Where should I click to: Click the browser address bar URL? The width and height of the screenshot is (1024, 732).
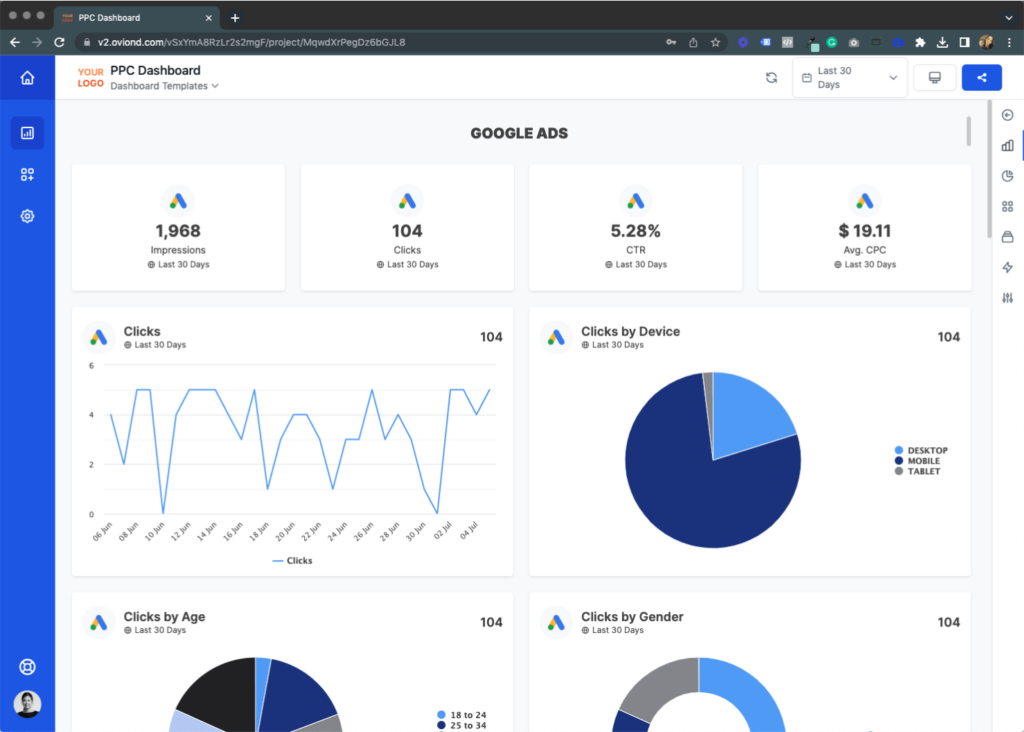tap(251, 42)
